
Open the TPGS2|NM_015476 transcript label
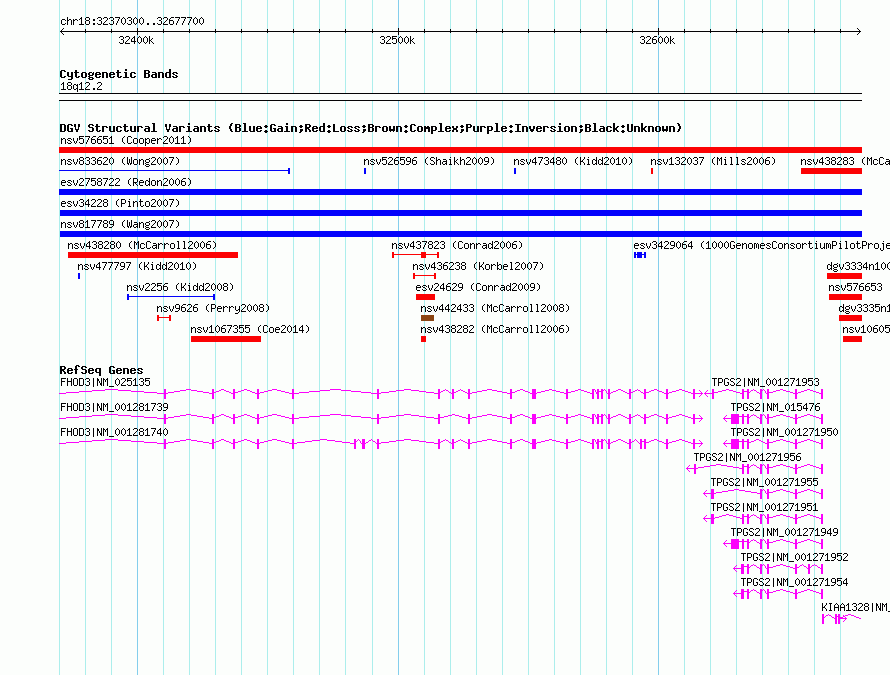[775, 407]
